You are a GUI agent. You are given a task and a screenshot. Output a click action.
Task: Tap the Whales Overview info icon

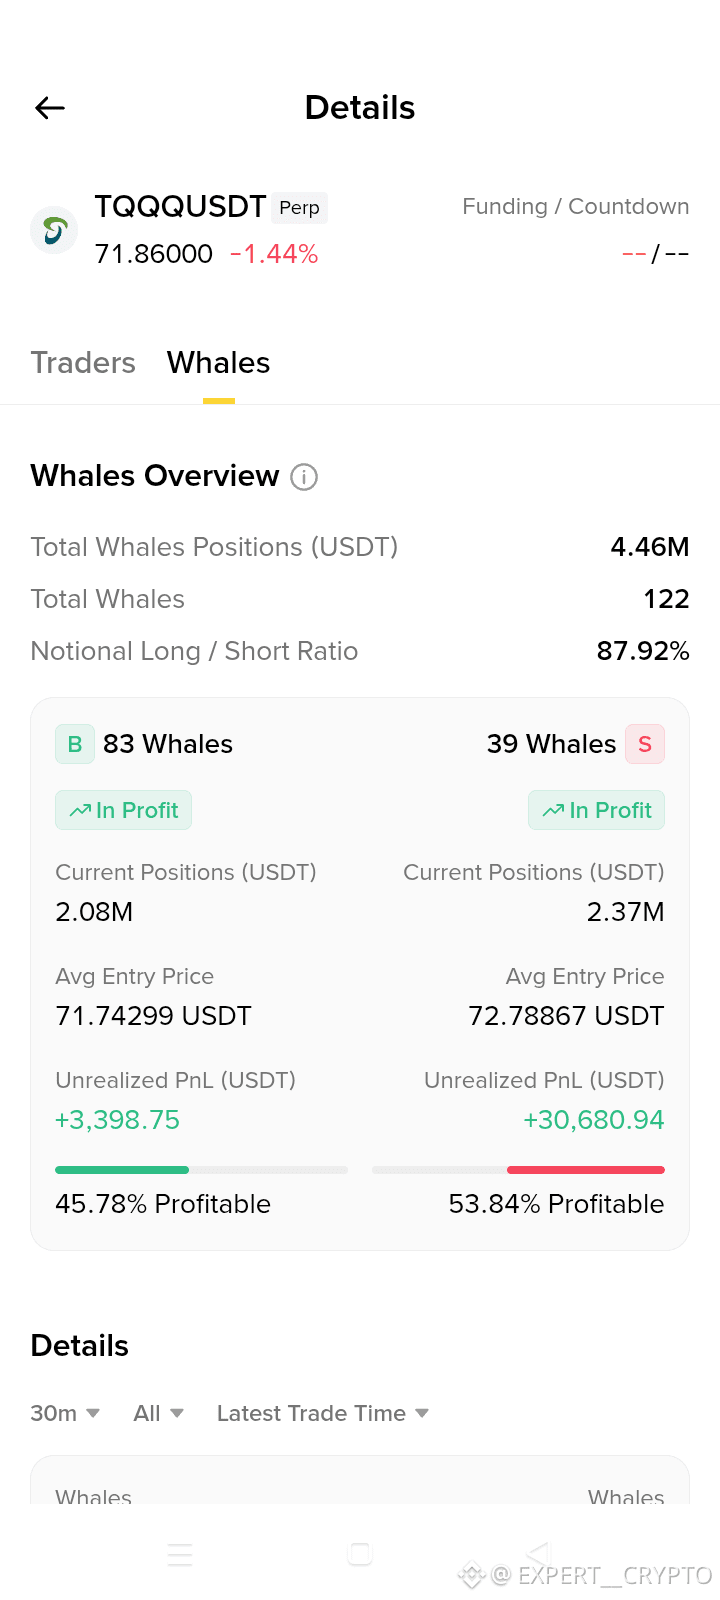pyautogui.click(x=304, y=477)
